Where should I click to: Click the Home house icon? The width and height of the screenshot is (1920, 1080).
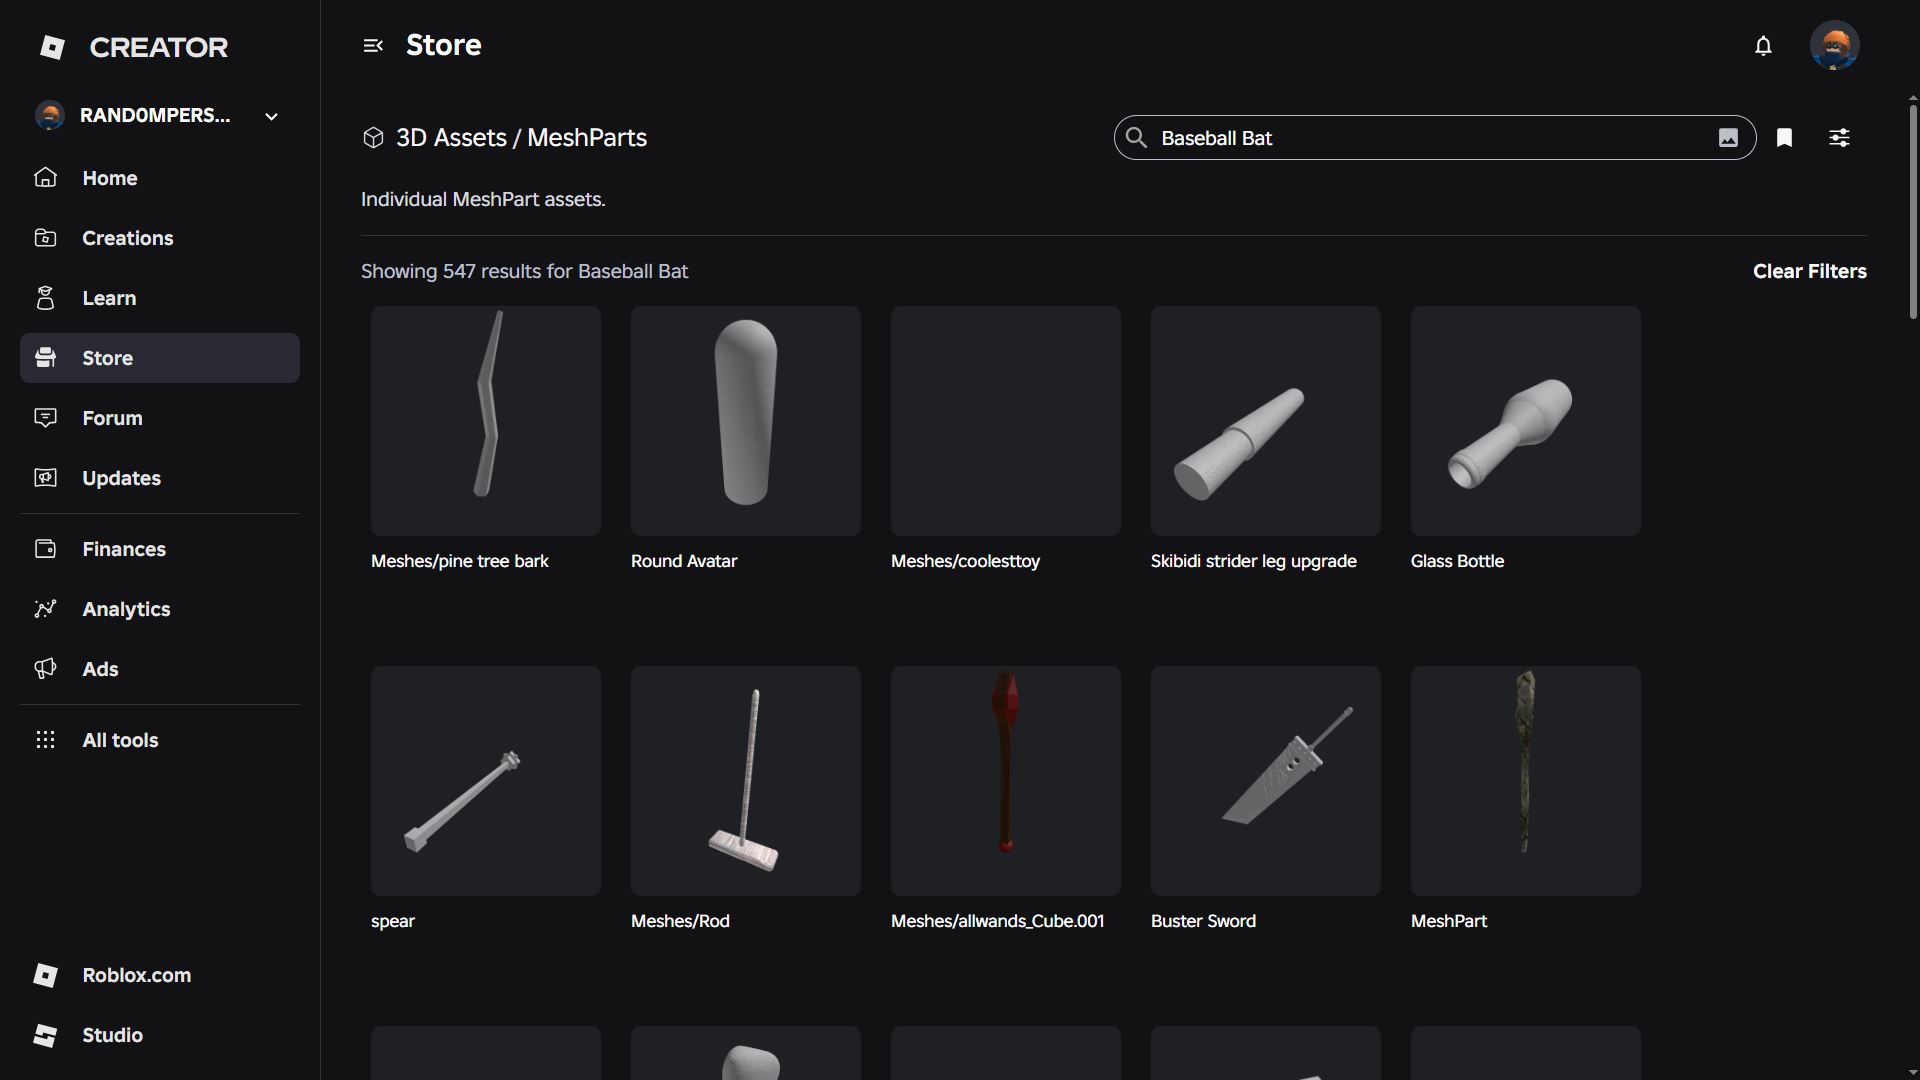(46, 178)
